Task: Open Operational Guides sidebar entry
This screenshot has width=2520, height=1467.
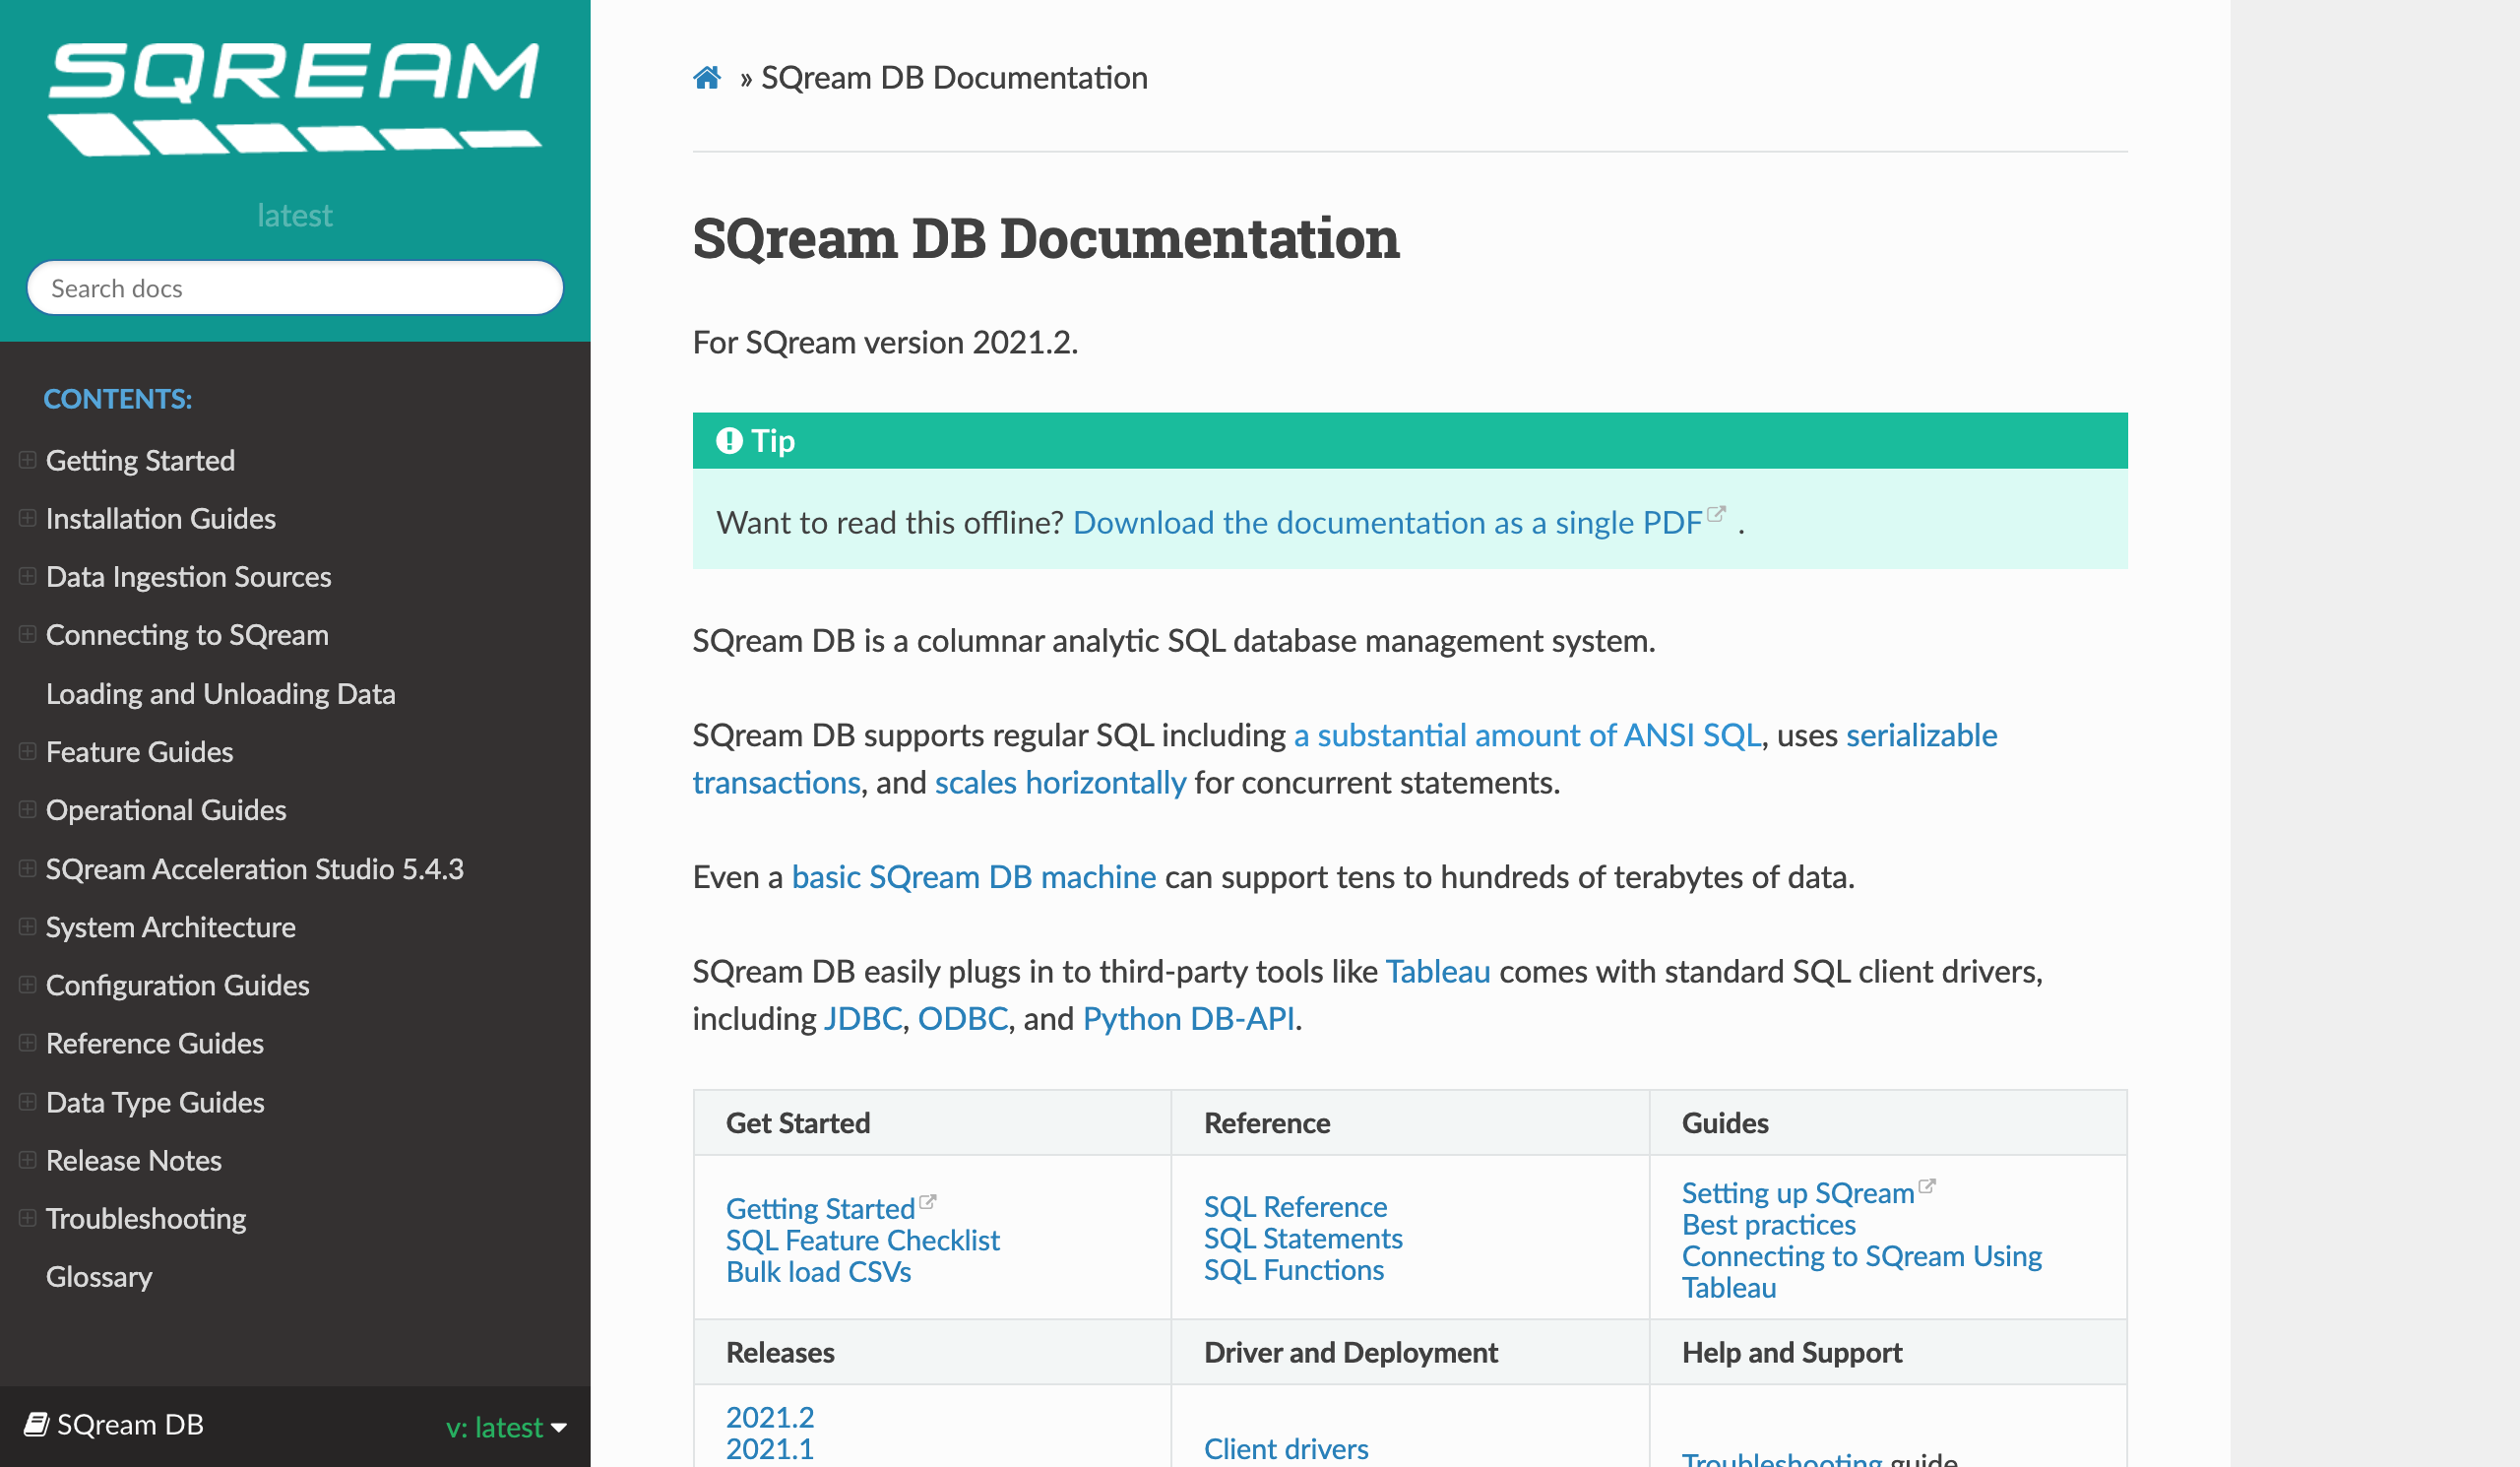Action: click(166, 809)
